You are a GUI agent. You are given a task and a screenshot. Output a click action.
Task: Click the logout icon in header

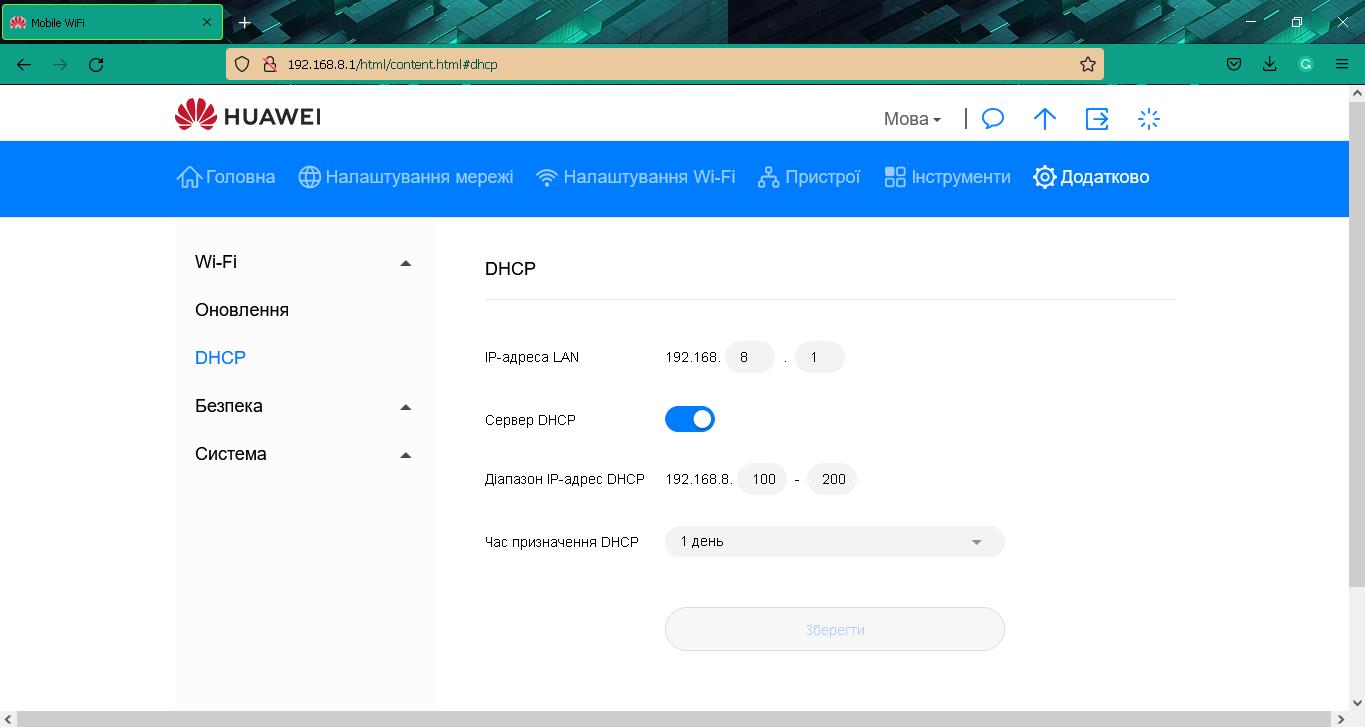coord(1097,119)
